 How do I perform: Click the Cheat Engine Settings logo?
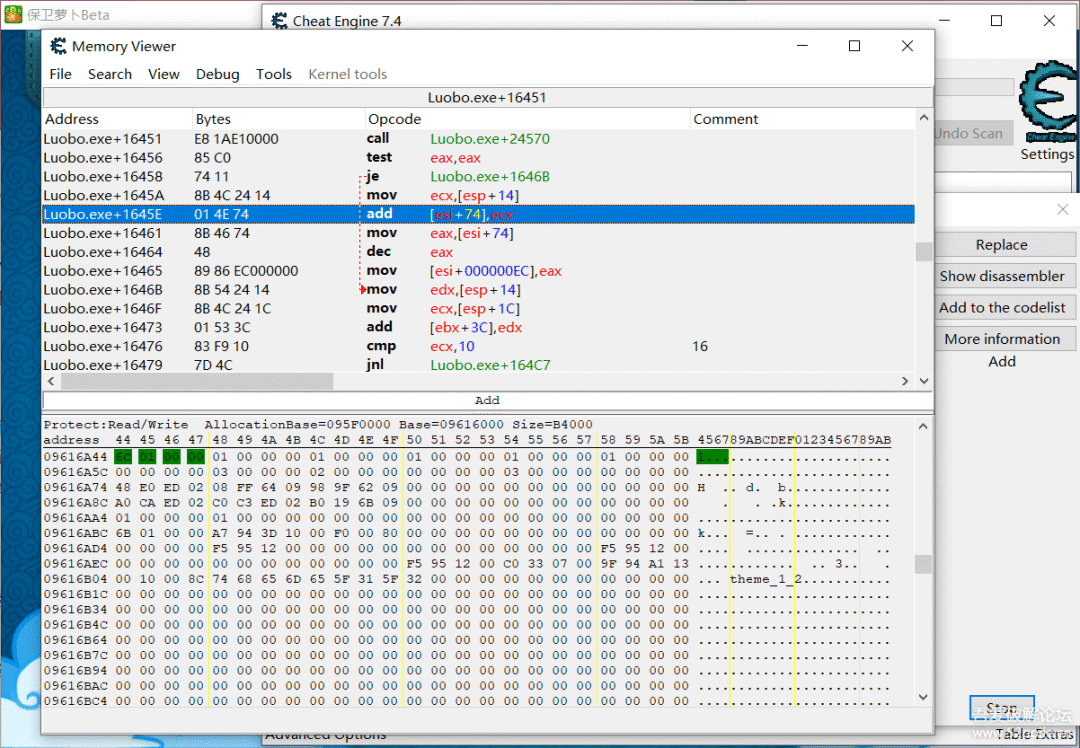pos(1048,101)
